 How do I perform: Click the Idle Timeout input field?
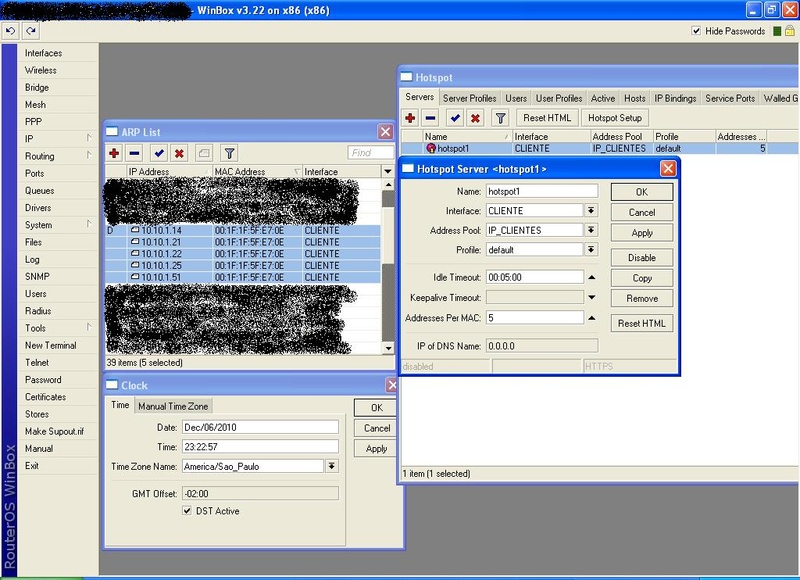tap(534, 277)
